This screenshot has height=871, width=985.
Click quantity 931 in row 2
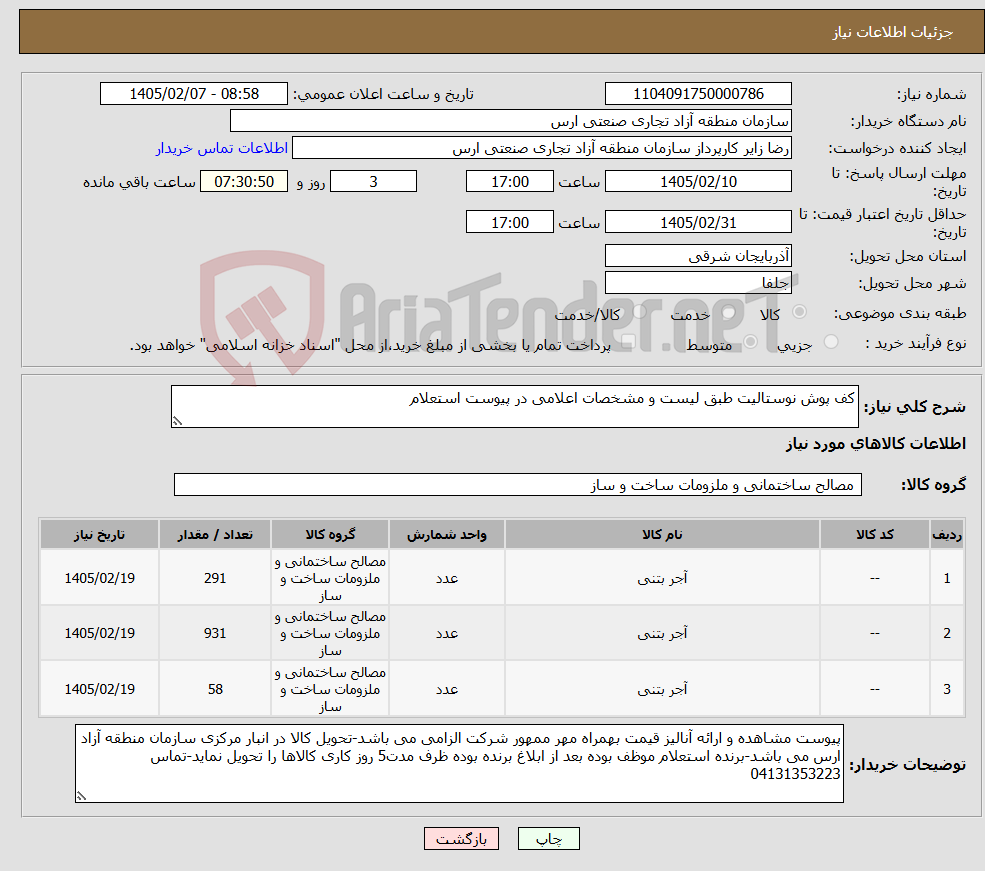coord(215,633)
